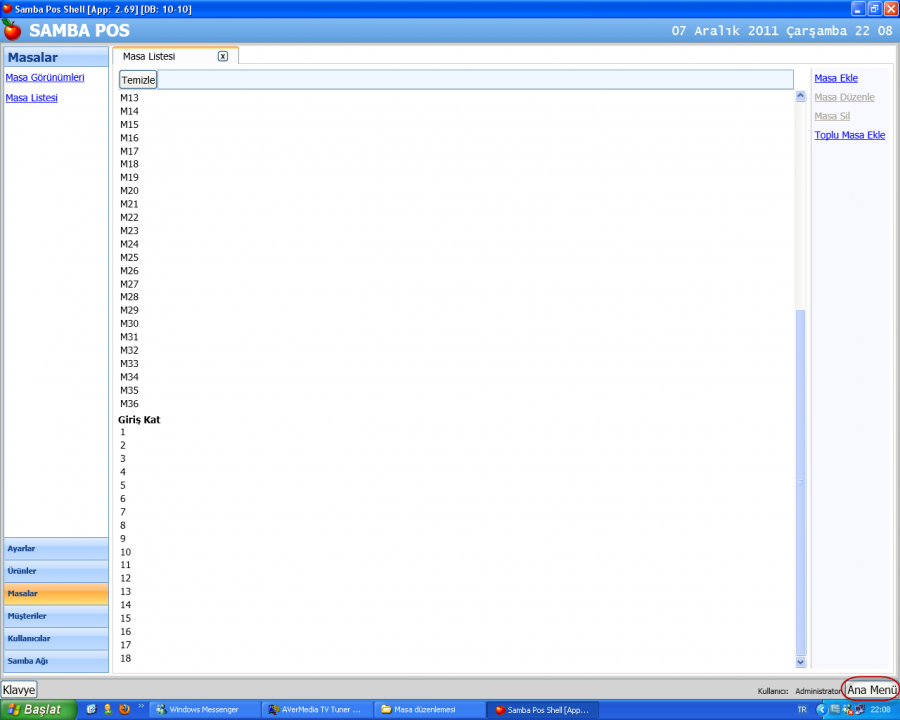The width and height of the screenshot is (900, 720).
Task: Select table M14 in the list
Action: pos(129,111)
